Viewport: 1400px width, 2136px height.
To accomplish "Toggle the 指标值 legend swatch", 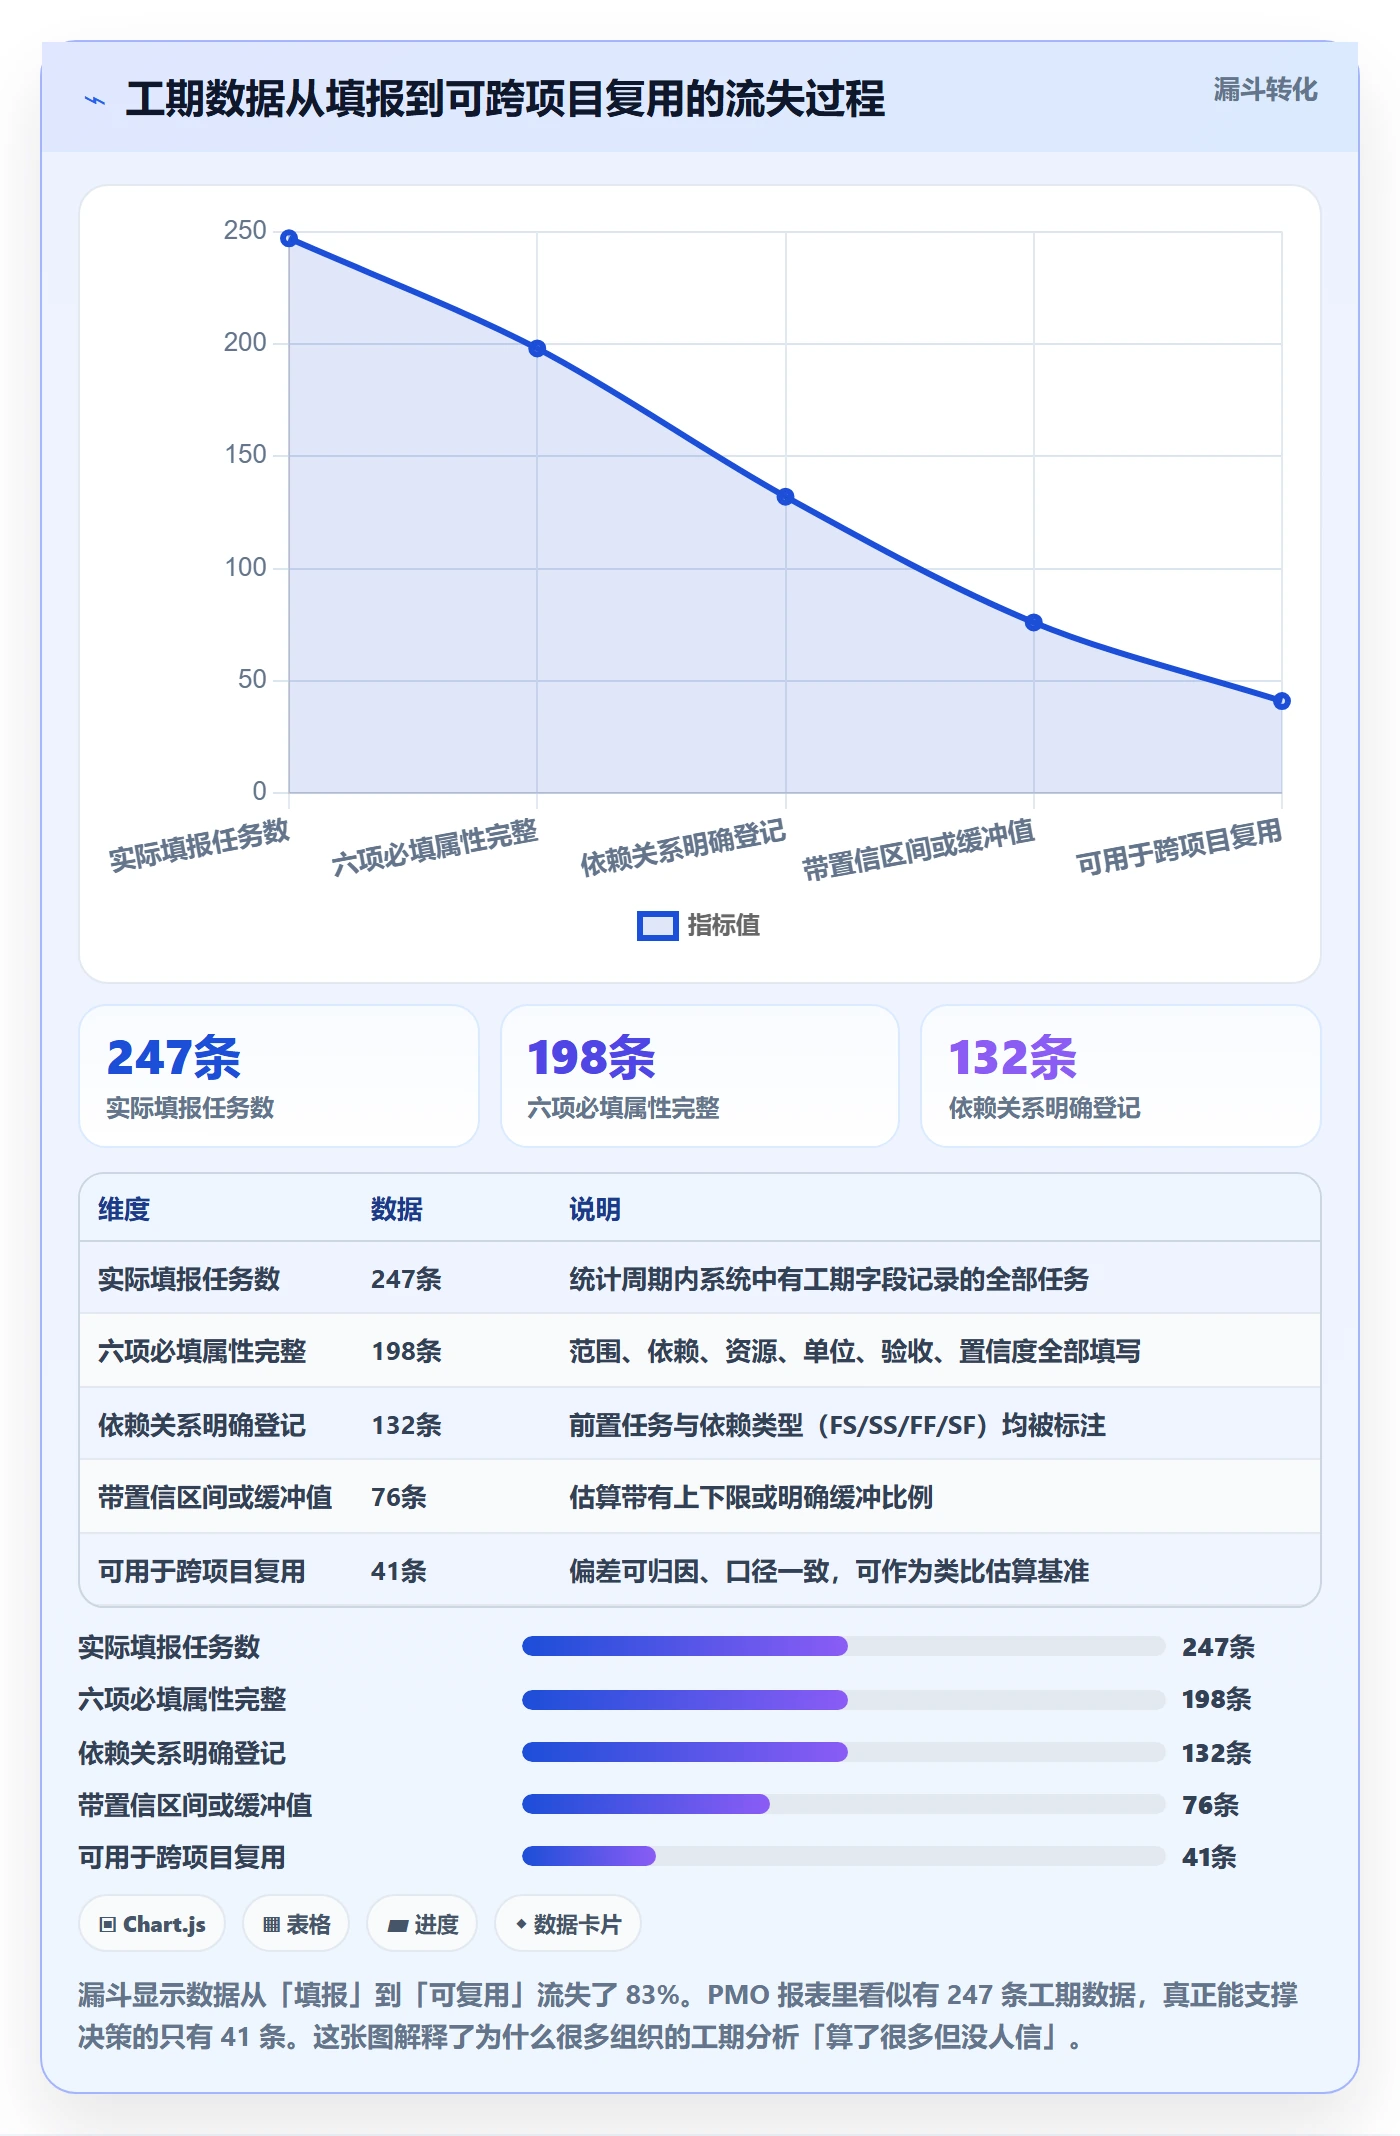I will tap(657, 926).
